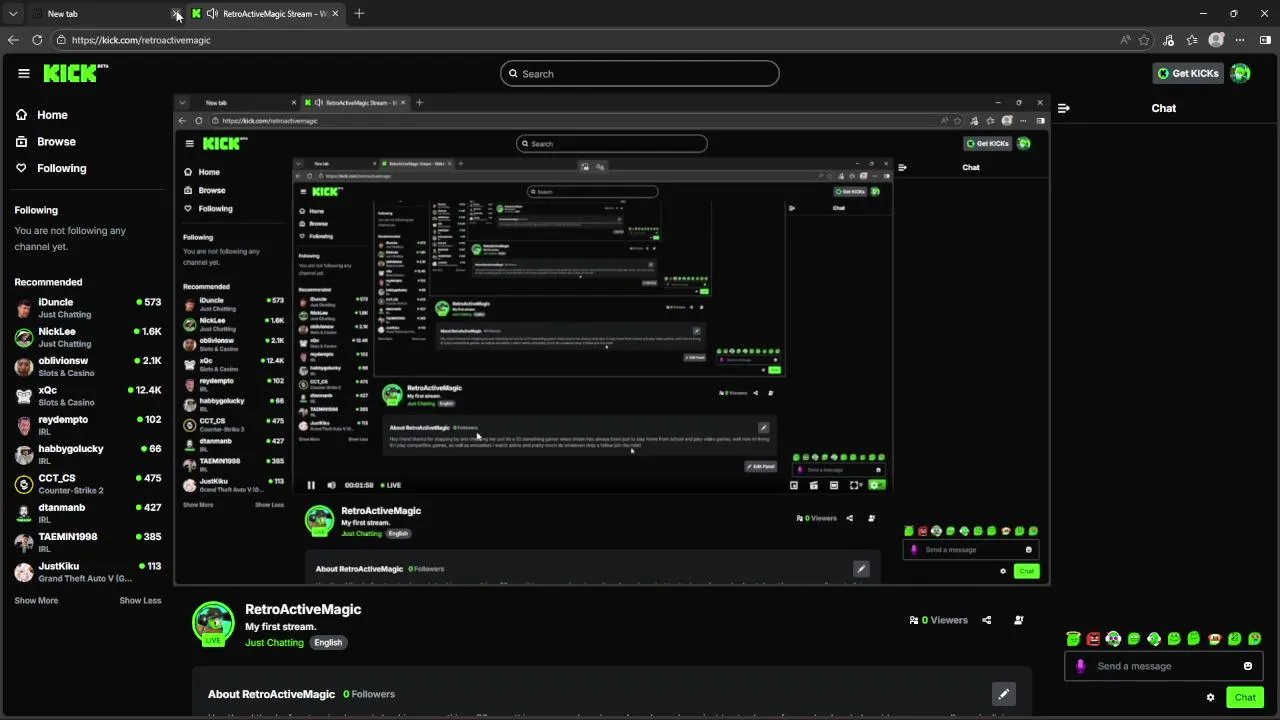This screenshot has height=720, width=1280.
Task: Toggle the Kick sidebar hamburger menu
Action: point(24,73)
